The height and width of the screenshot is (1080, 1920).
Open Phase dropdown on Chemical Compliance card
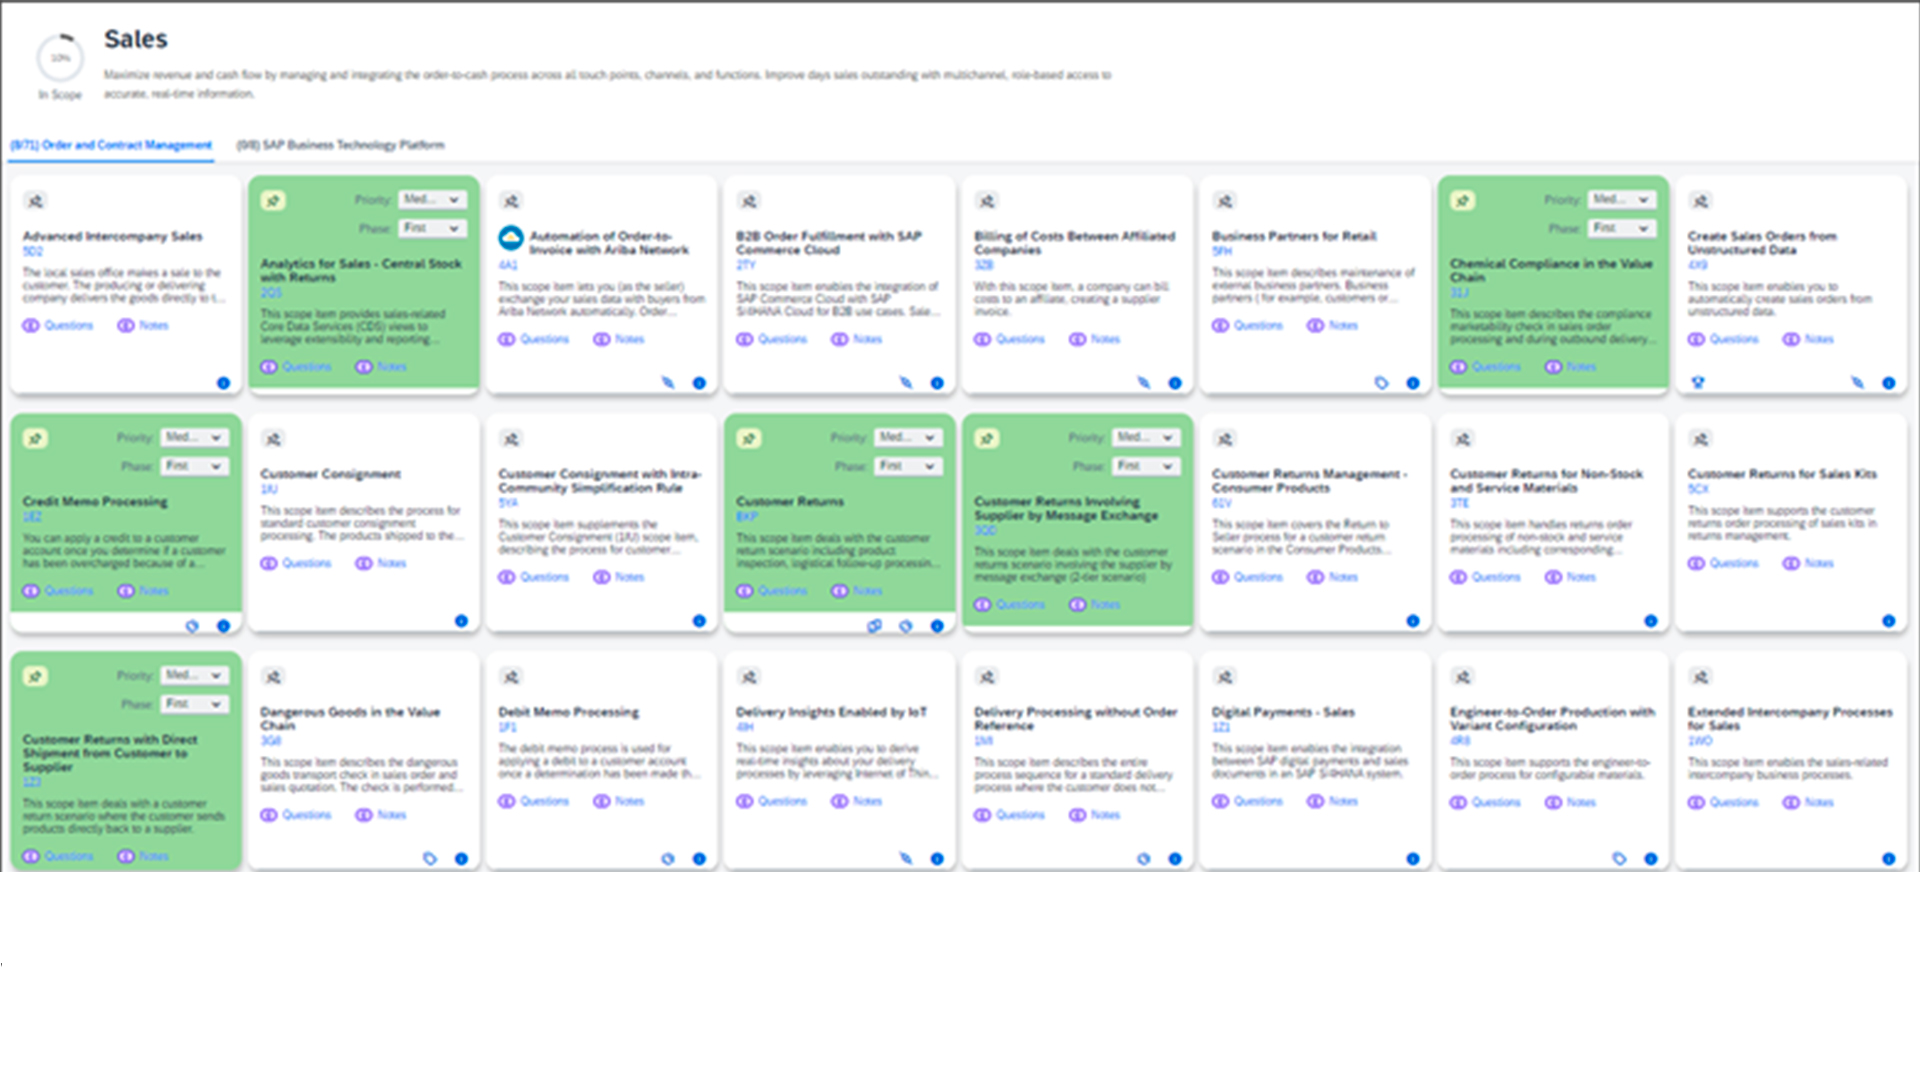[x=1621, y=229]
